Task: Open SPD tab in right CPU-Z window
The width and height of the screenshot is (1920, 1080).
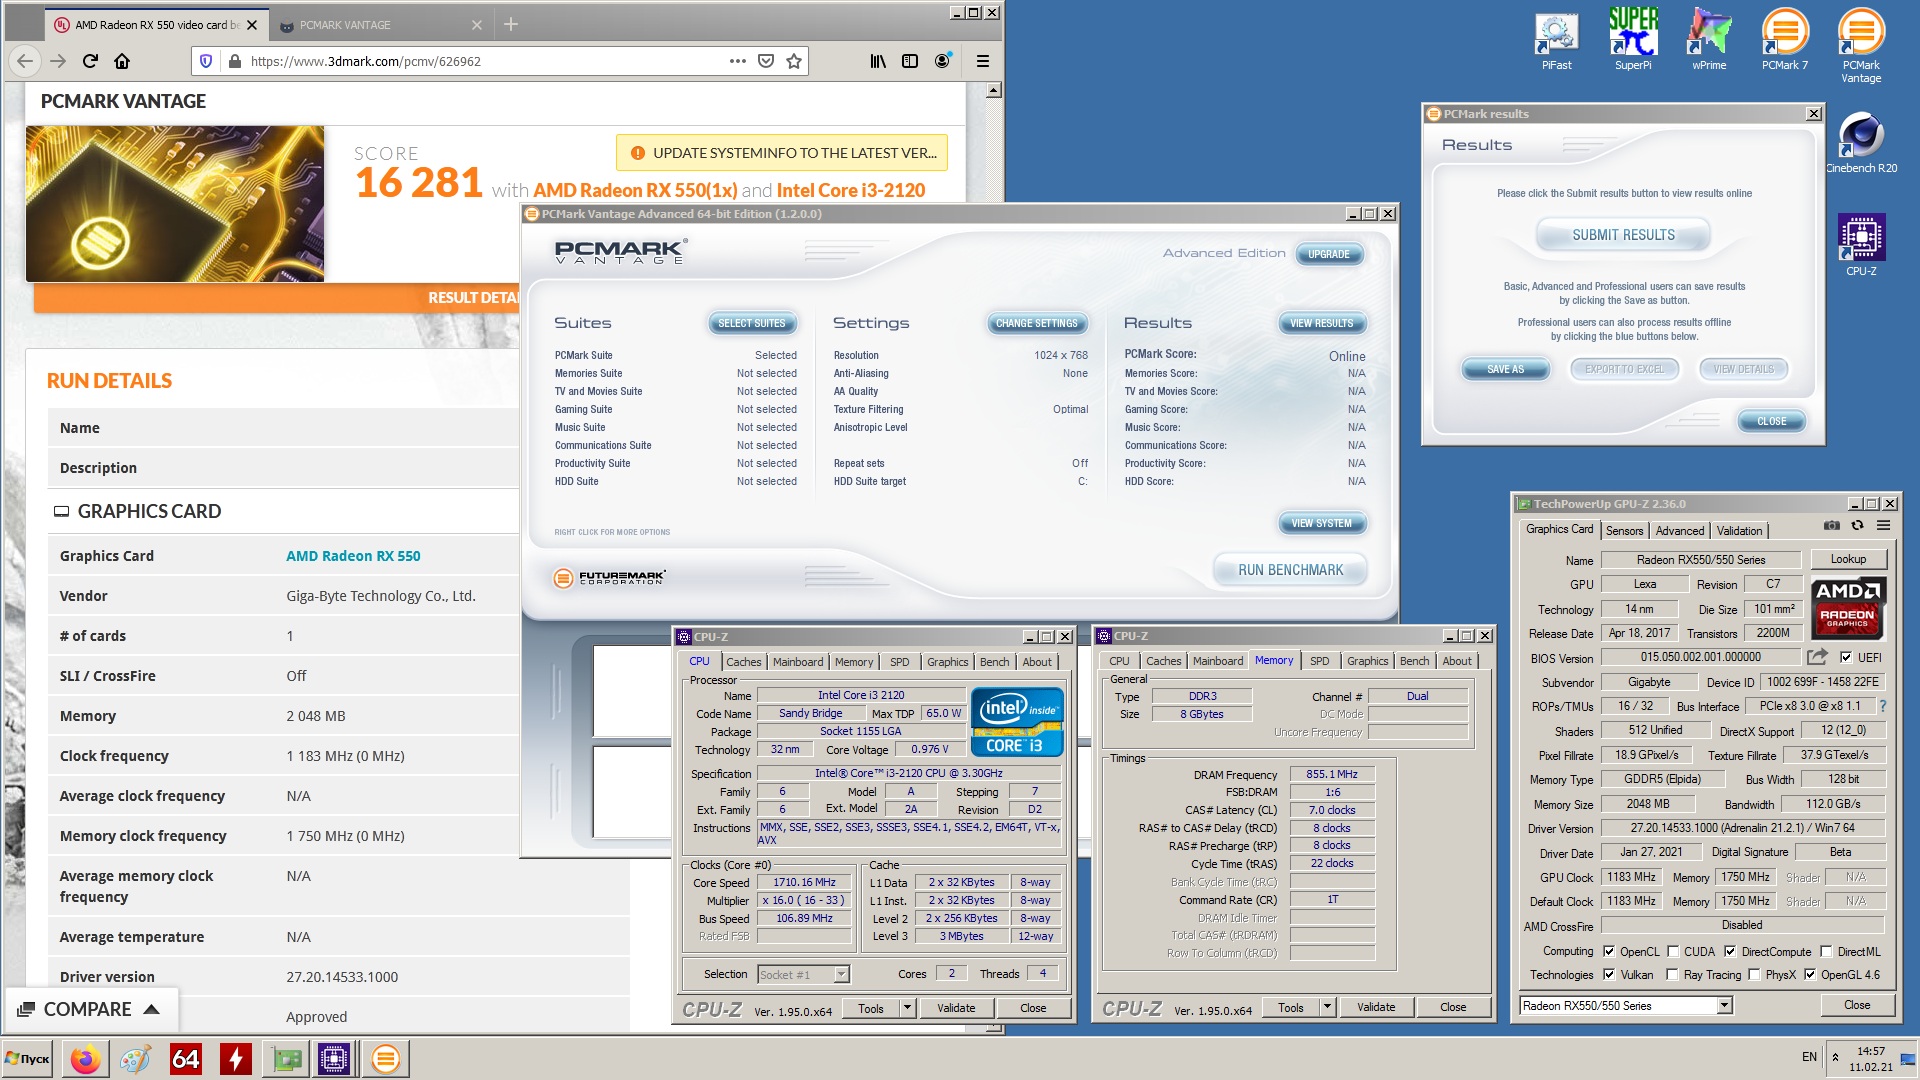Action: pyautogui.click(x=1319, y=661)
